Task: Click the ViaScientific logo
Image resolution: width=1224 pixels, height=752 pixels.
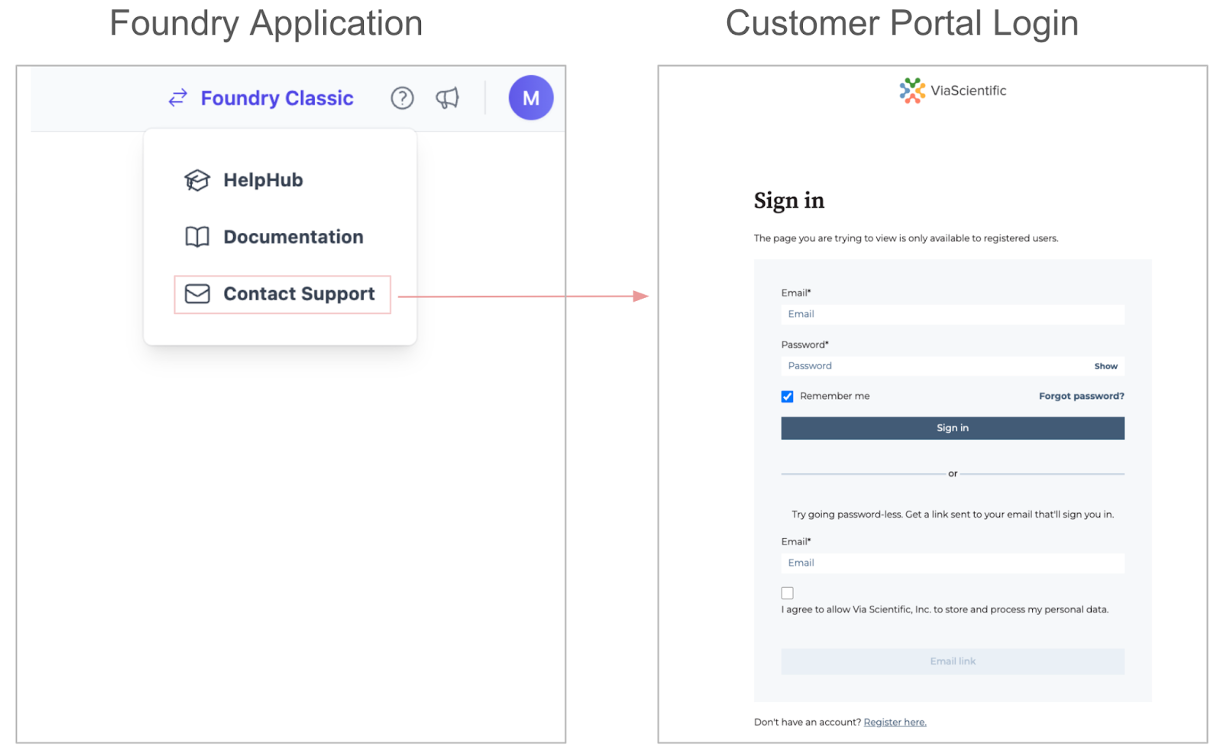Action: coord(953,91)
